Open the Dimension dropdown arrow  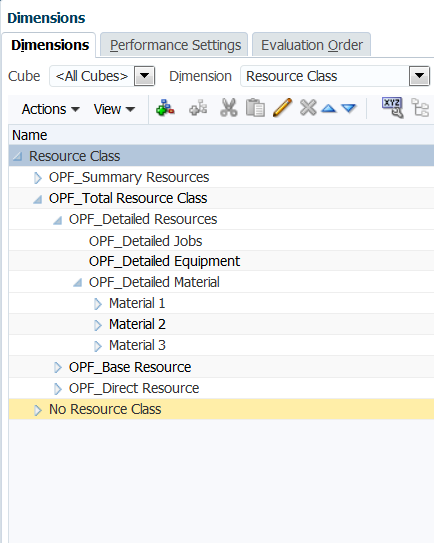coord(419,76)
